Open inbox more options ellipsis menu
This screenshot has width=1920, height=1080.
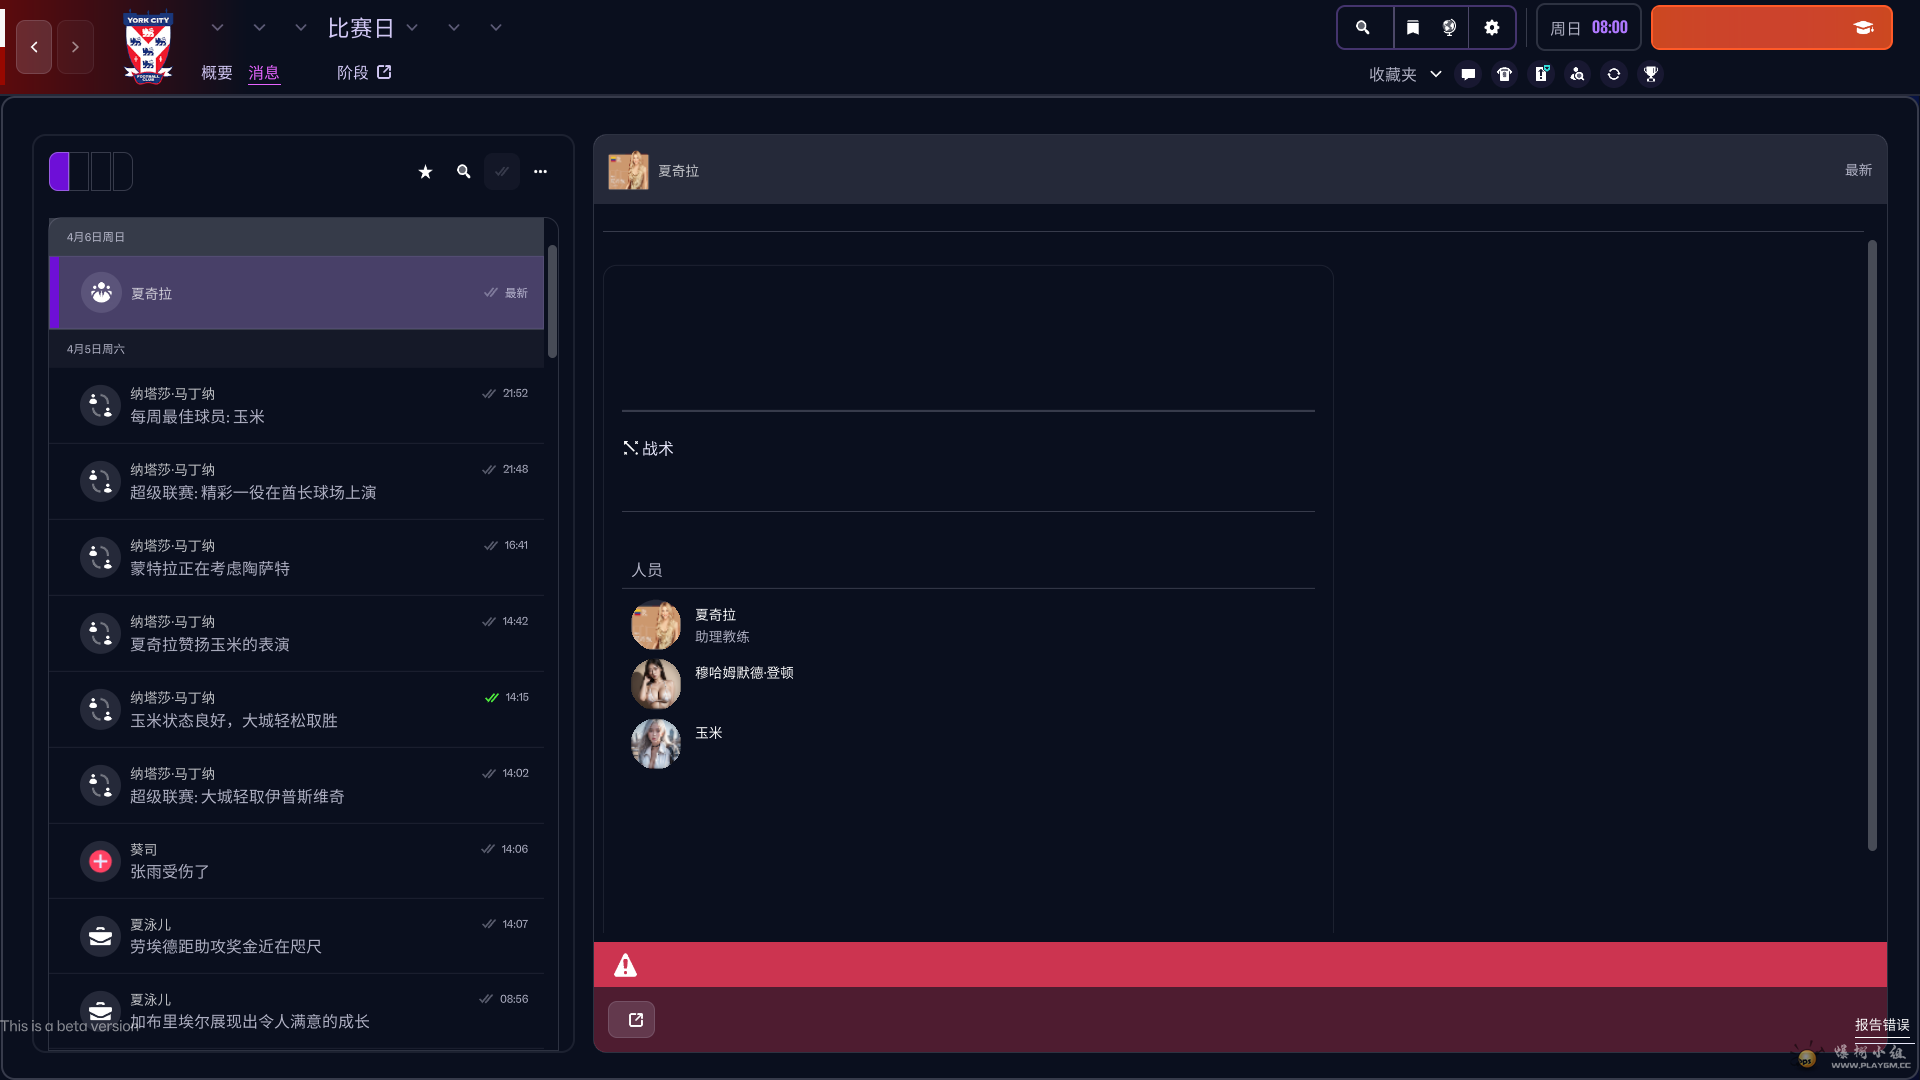[540, 172]
